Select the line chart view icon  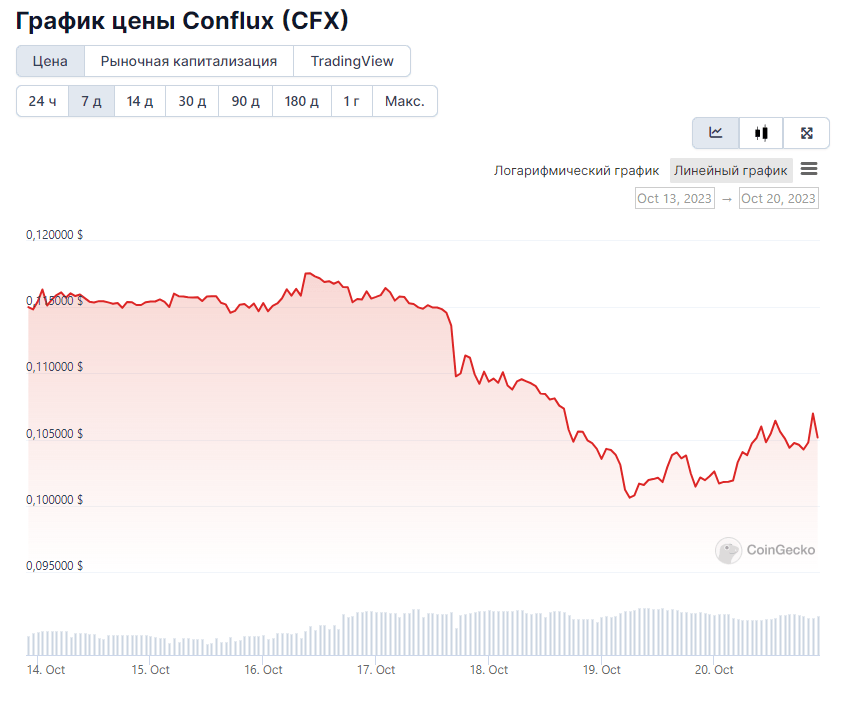716,133
